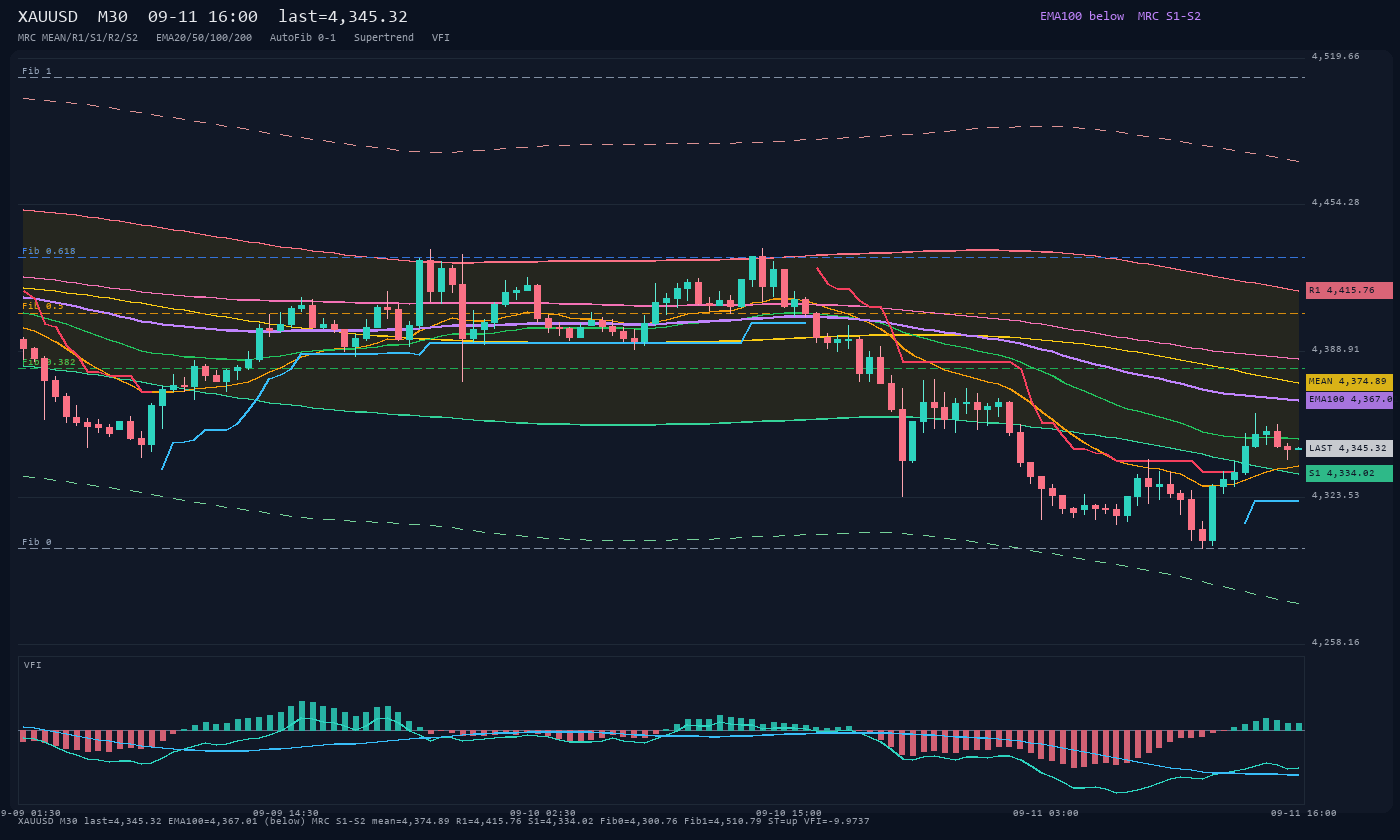Click the EMA100 price tag on axis

point(1349,400)
